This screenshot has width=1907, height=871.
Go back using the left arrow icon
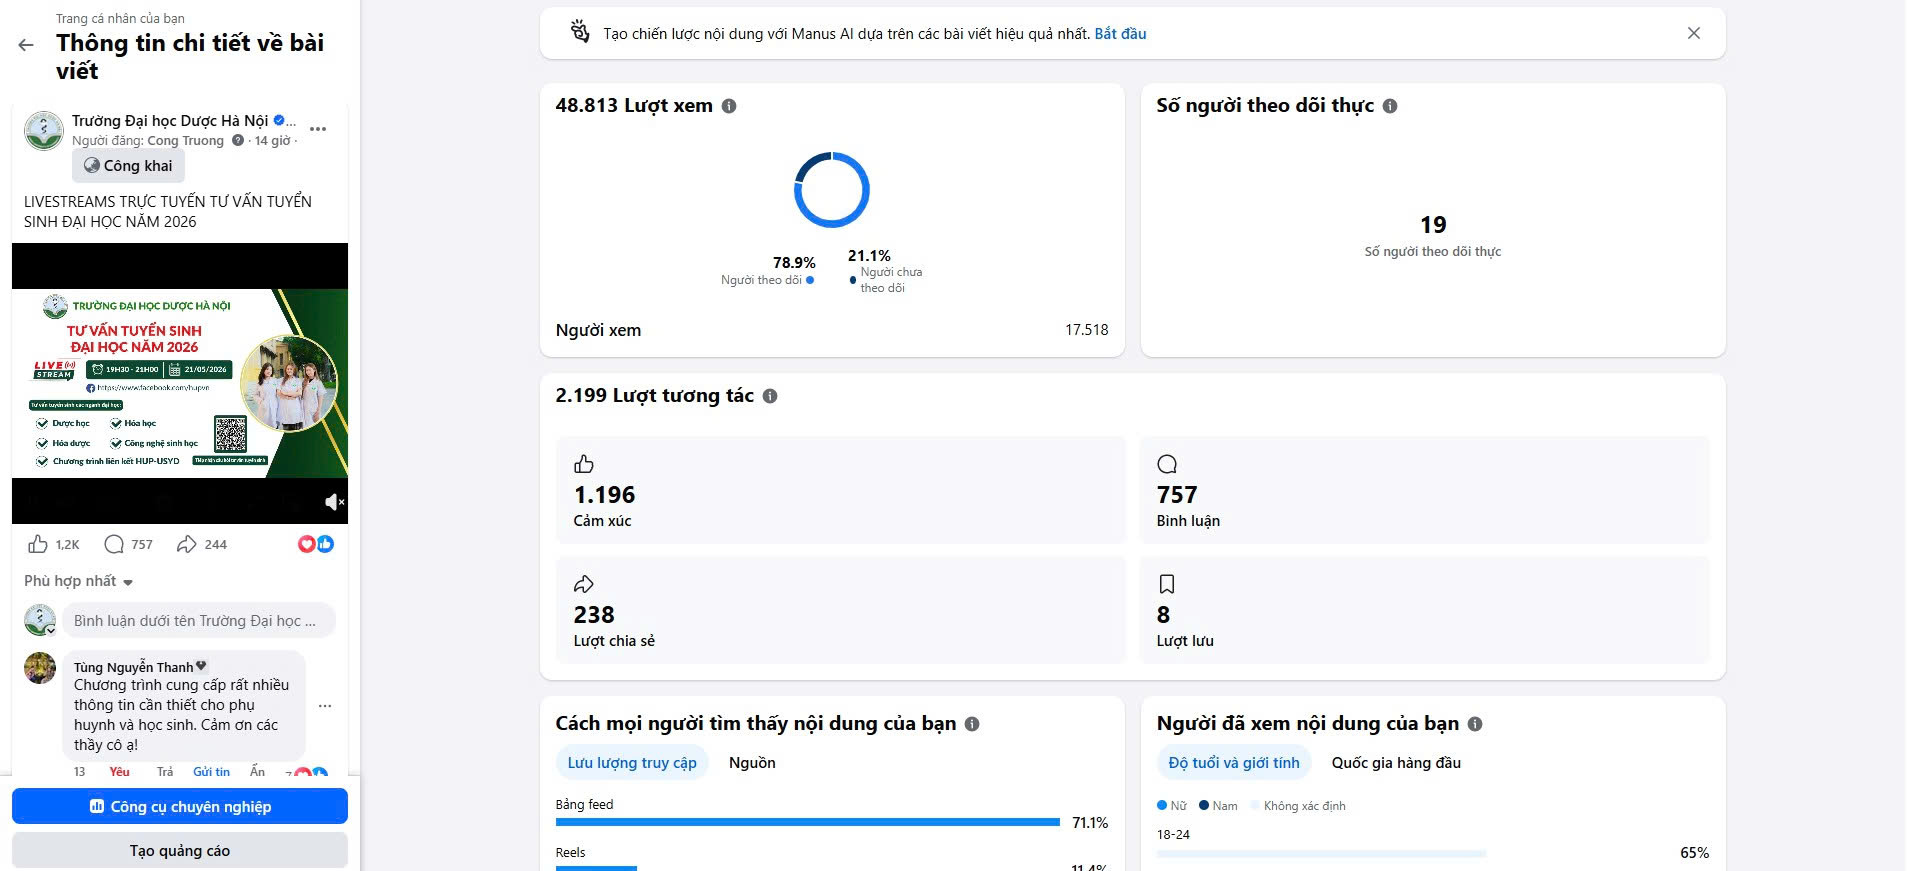pos(26,45)
